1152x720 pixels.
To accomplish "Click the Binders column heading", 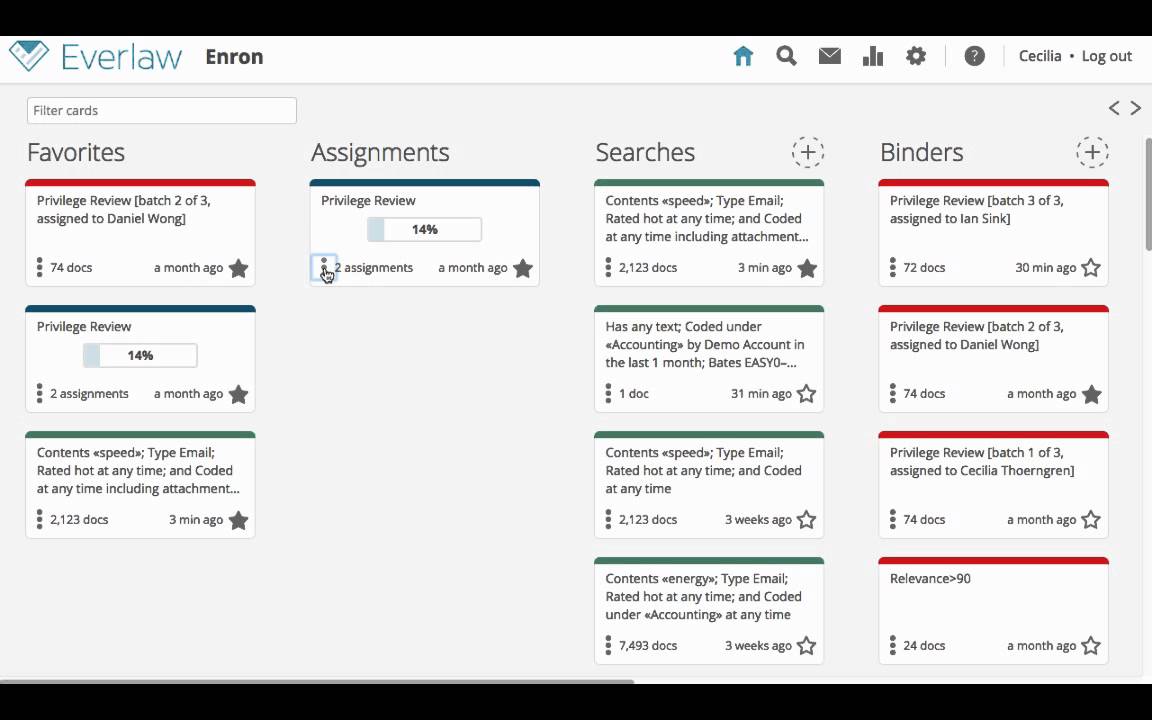I will pyautogui.click(x=921, y=152).
